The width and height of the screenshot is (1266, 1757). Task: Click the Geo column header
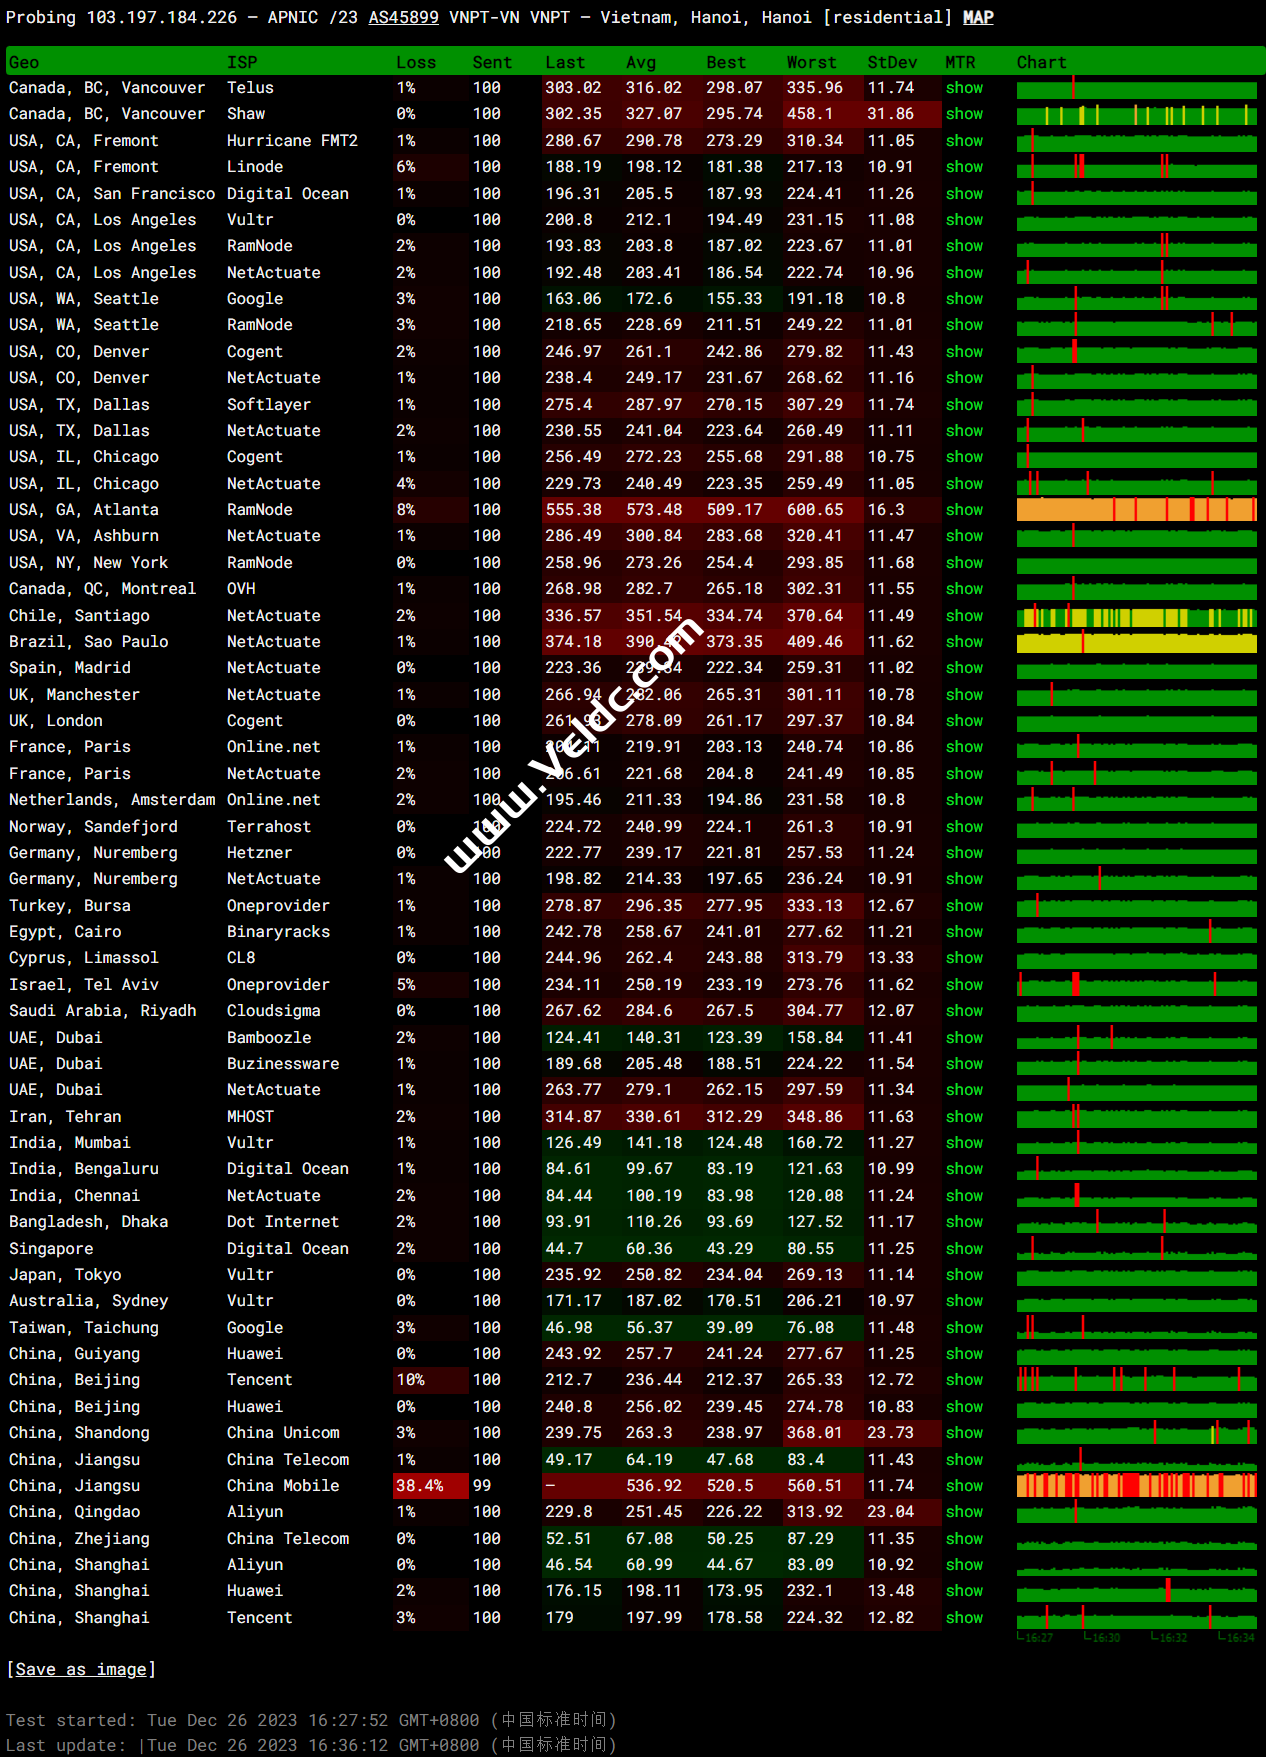pyautogui.click(x=24, y=62)
